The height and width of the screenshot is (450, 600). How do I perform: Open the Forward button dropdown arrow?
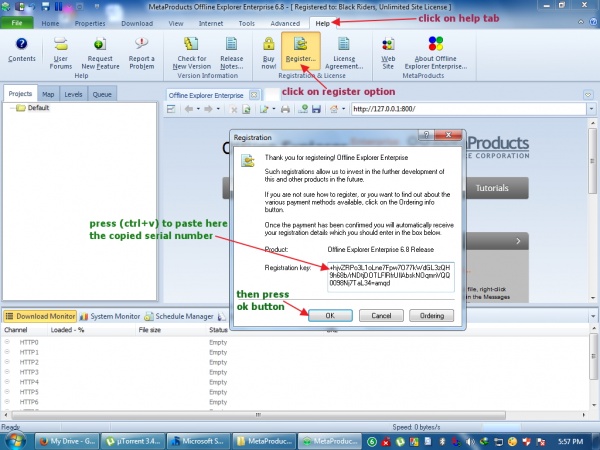click(x=218, y=109)
